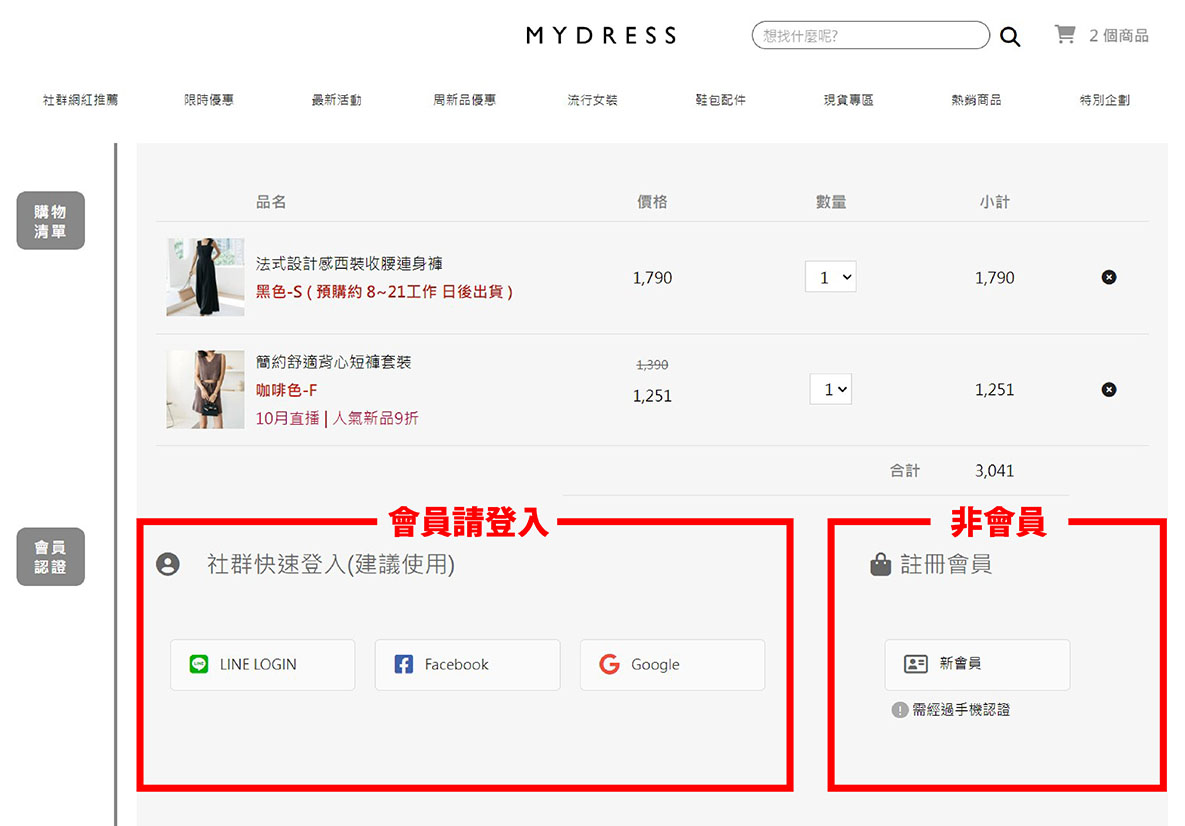
Task: Log in with LINE LOGIN button
Action: 262,665
